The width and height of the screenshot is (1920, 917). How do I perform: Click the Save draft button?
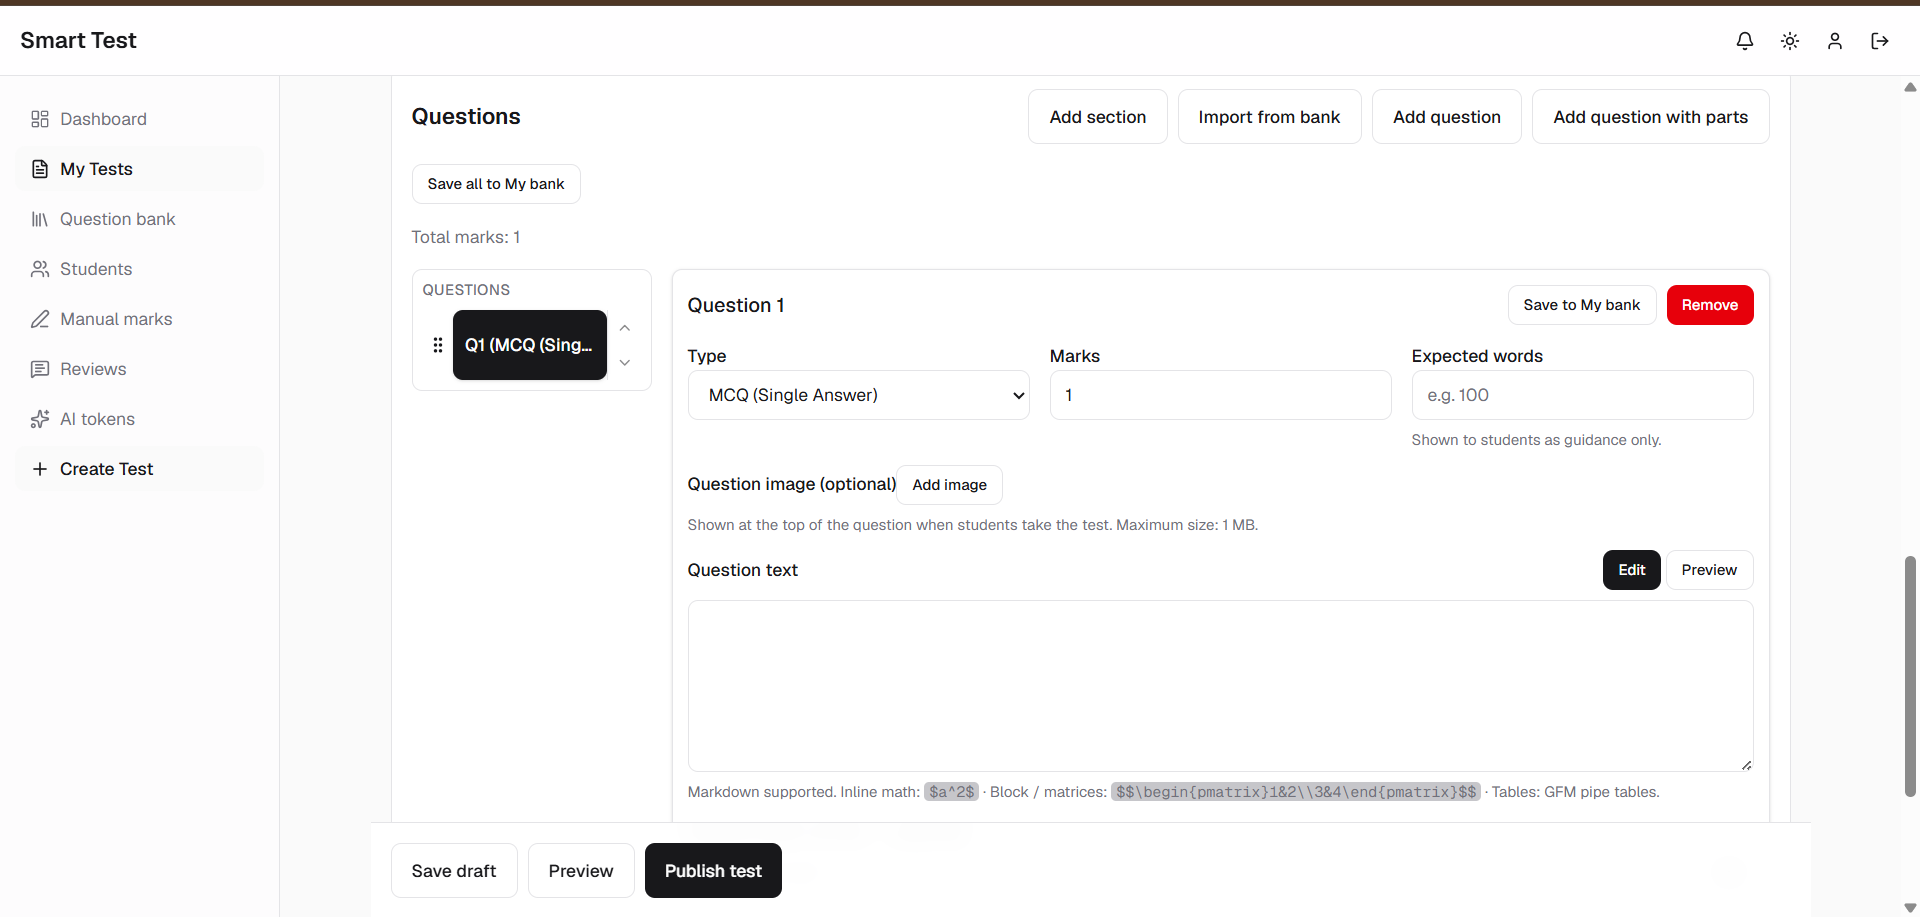[x=454, y=871]
